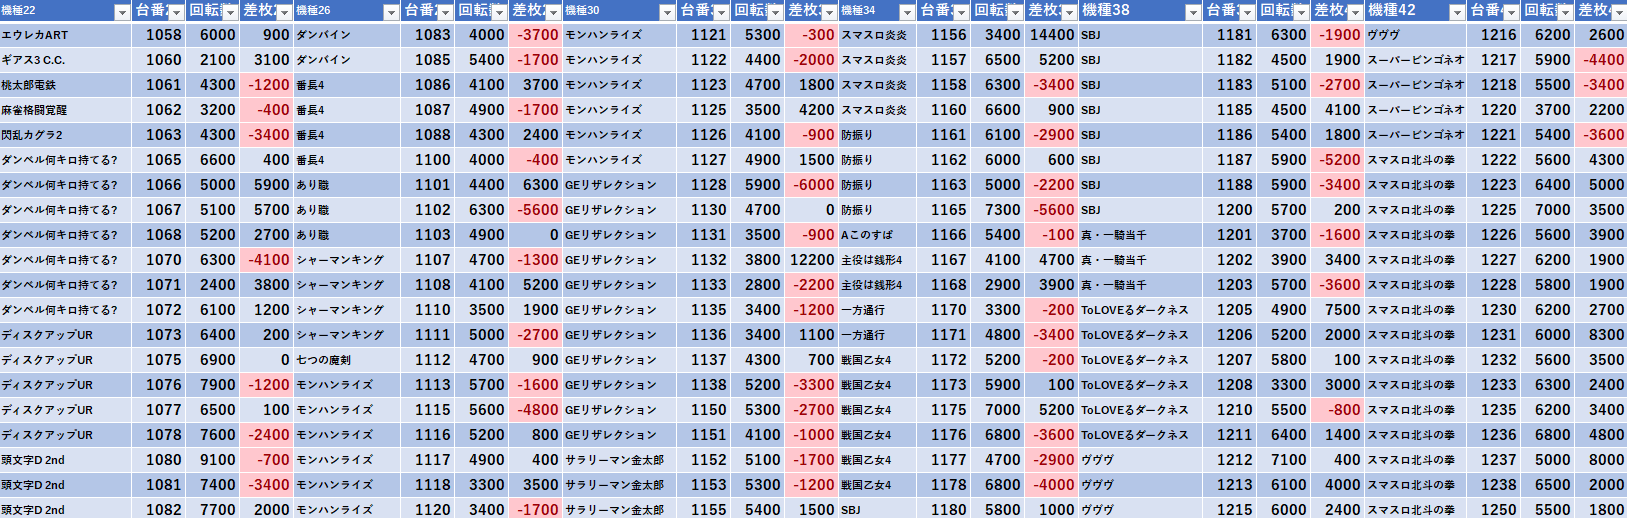Open the 機種30 column filter dropdown
The width and height of the screenshot is (1627, 518).
667,12
